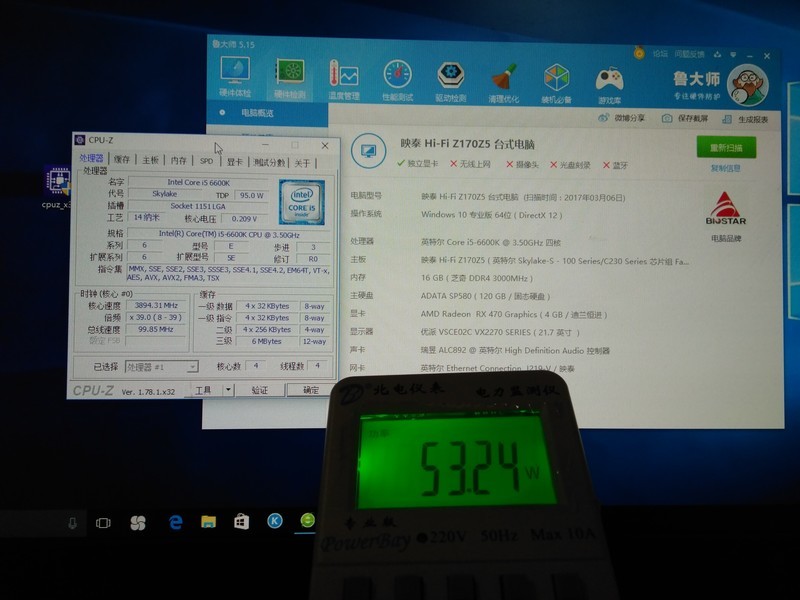Switch to CPU-Z 关于 tab
Viewport: 800px width, 600px height.
click(302, 163)
